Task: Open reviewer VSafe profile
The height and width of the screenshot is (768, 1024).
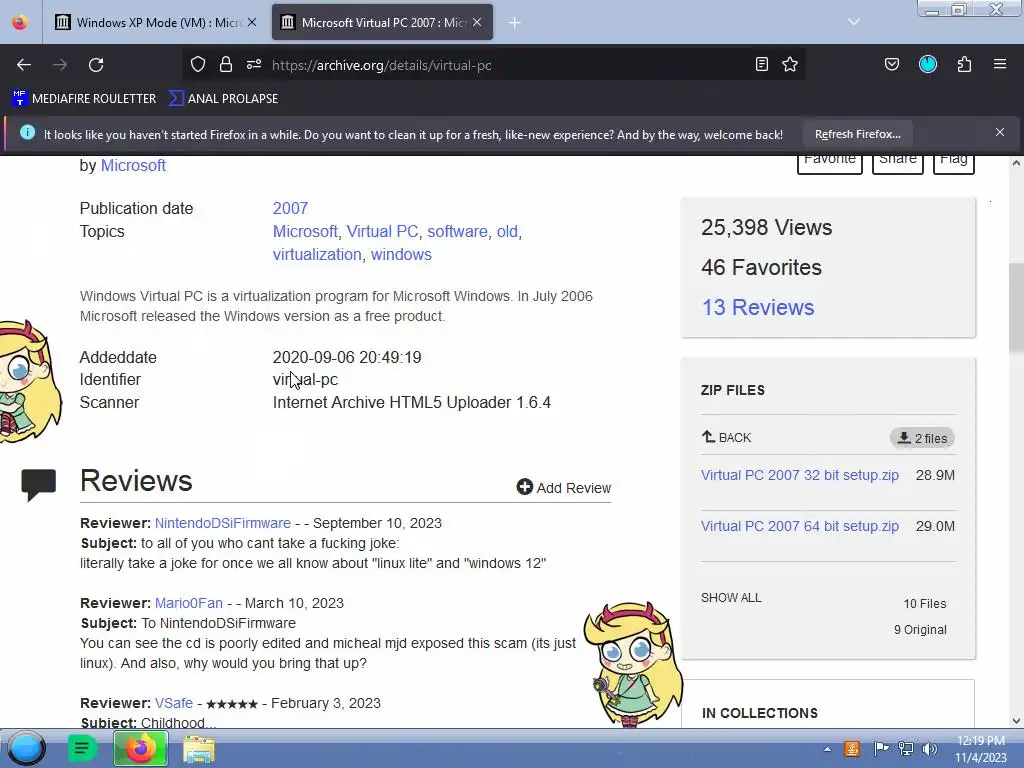Action: point(174,703)
